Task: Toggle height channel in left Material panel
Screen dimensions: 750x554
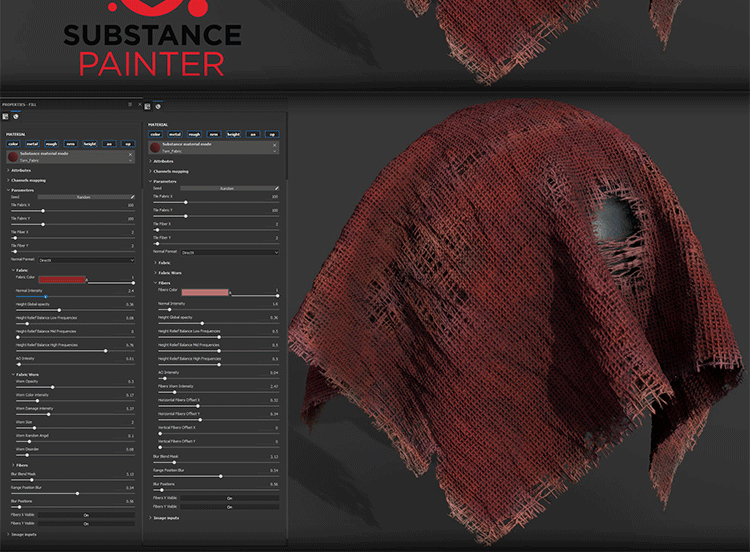Action: coord(90,144)
